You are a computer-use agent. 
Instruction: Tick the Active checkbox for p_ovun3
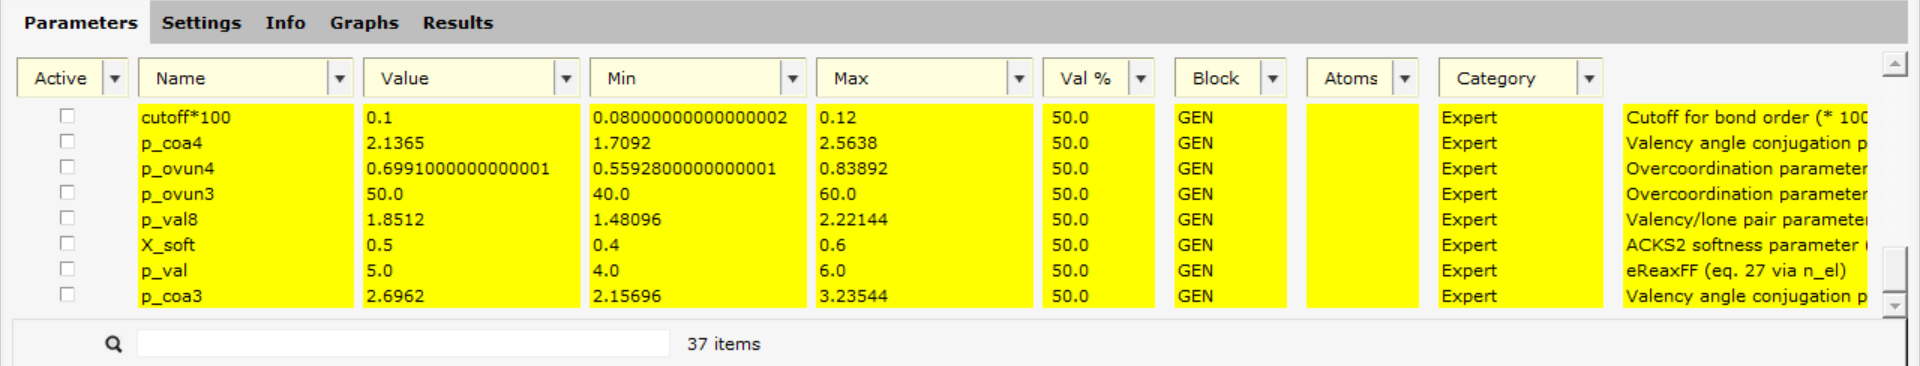[x=67, y=193]
